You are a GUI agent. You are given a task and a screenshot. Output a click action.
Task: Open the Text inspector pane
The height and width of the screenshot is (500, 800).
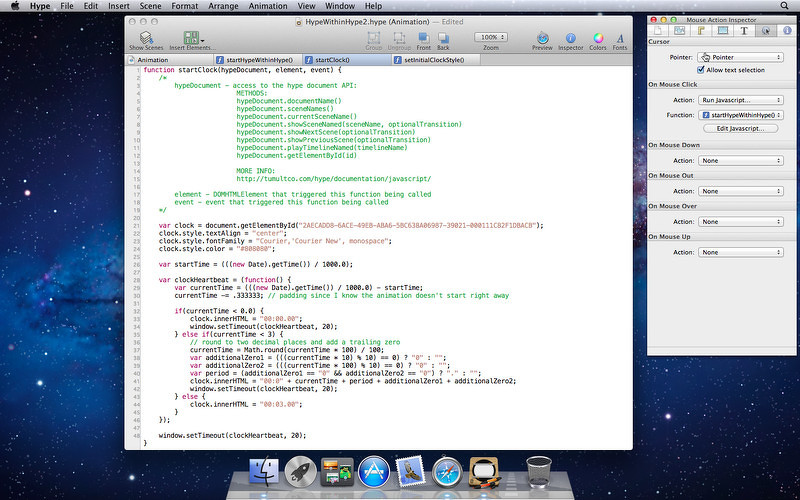coord(744,31)
